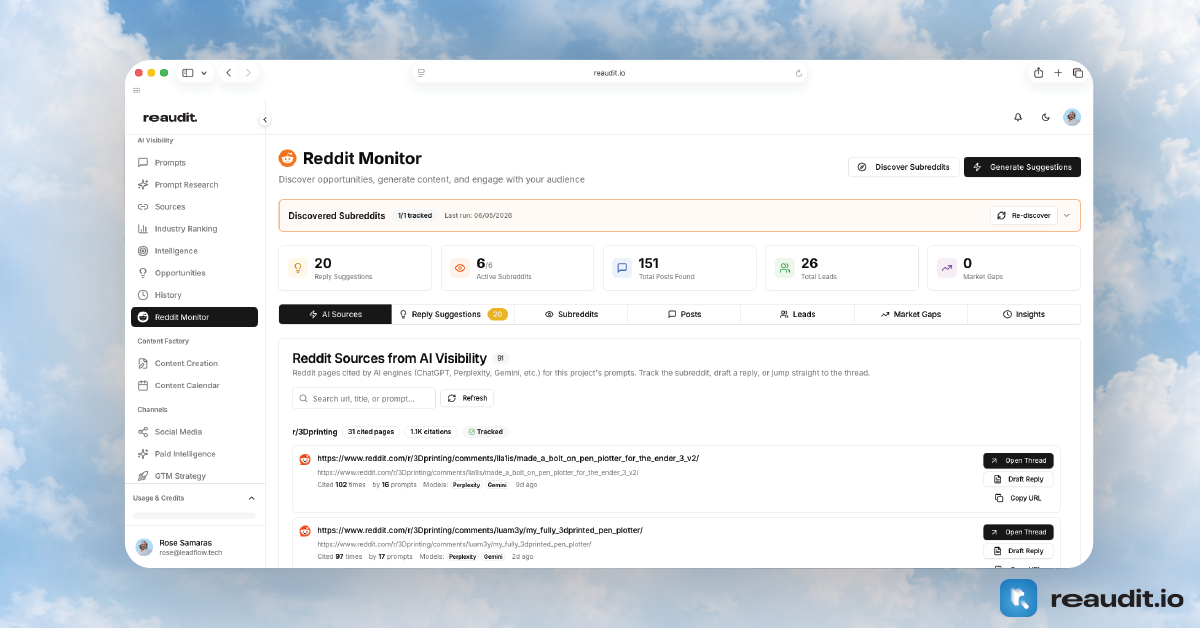Open the Market Gaps tab
This screenshot has width=1200, height=628.
point(911,314)
